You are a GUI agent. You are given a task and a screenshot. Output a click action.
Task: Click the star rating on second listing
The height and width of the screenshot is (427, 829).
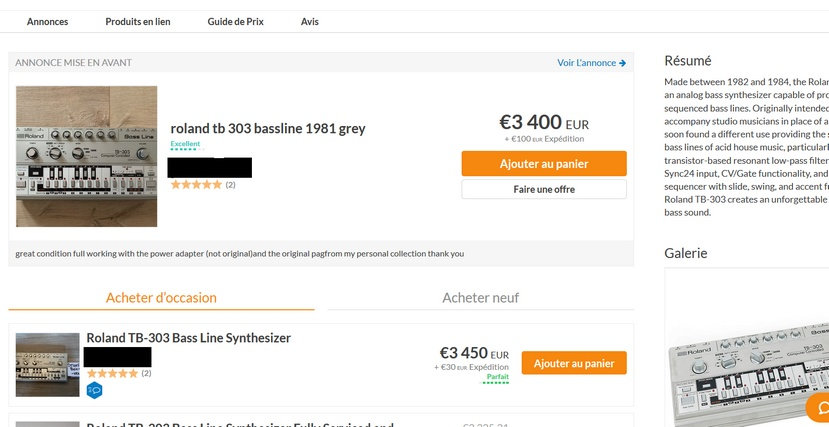pos(112,373)
